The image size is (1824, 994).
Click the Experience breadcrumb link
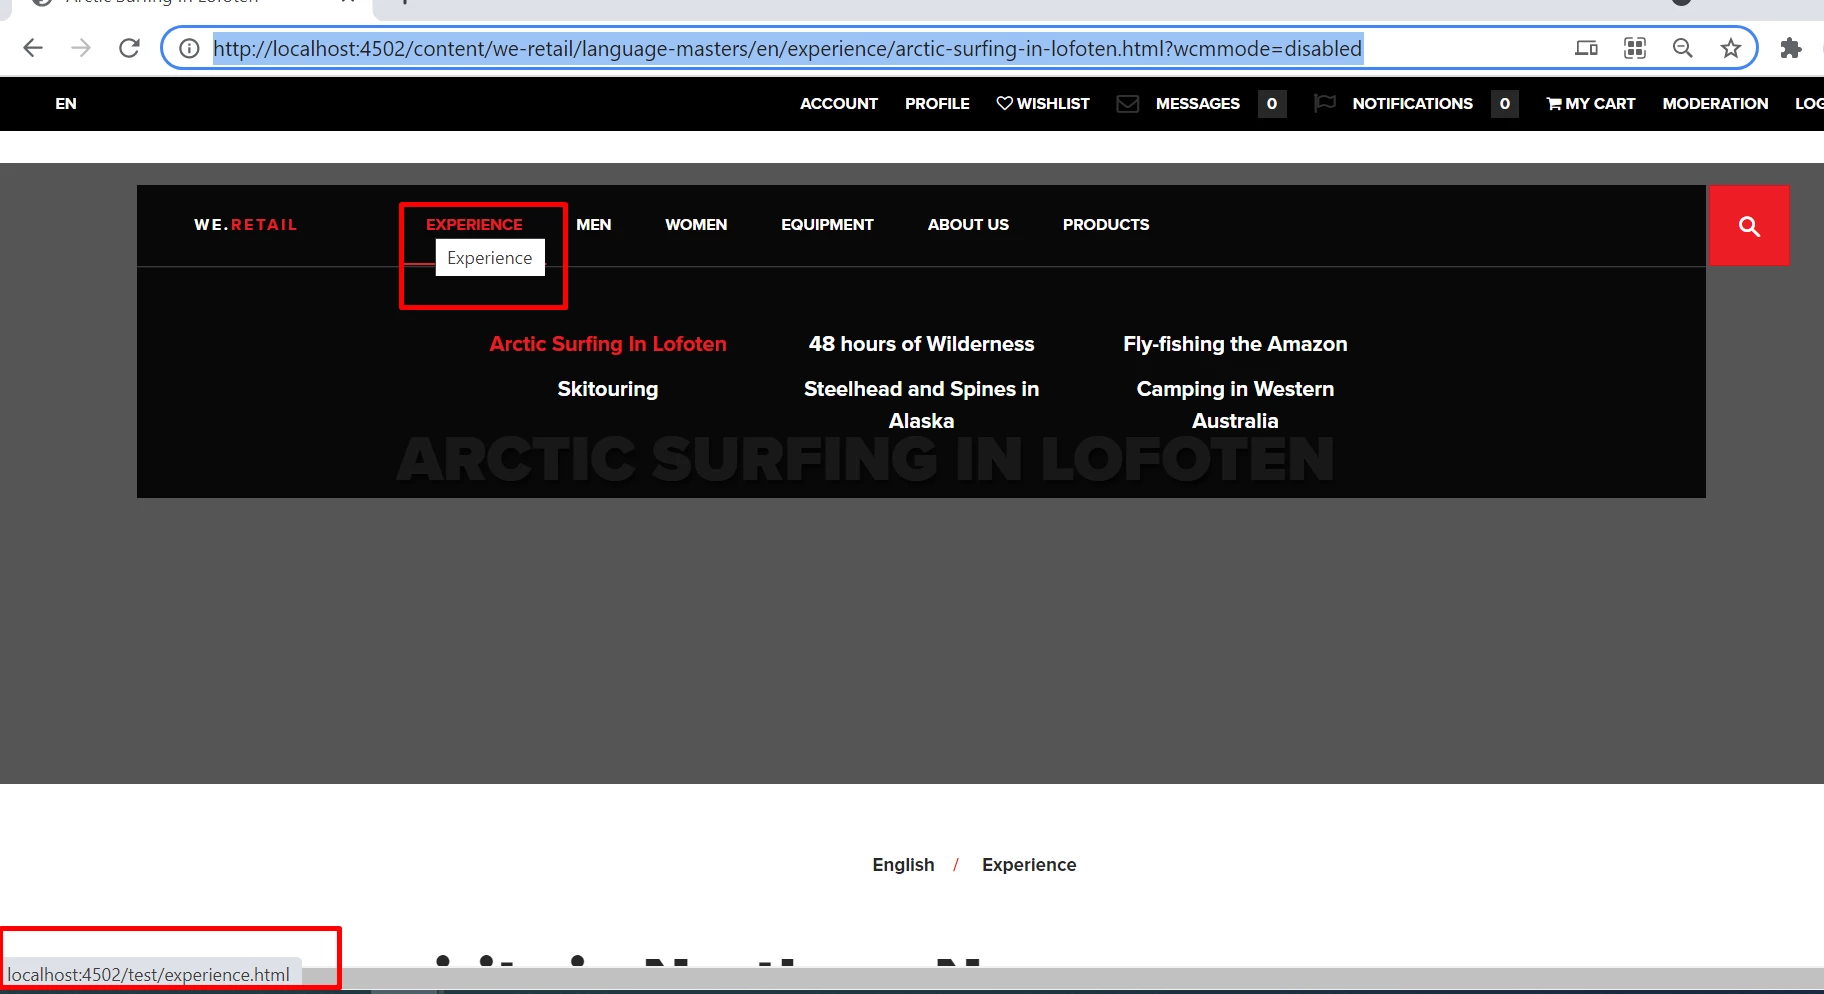[1029, 865]
